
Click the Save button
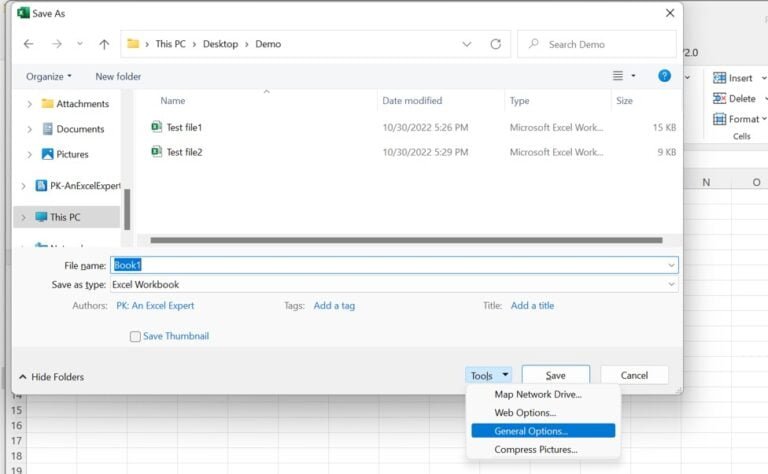pyautogui.click(x=555, y=375)
